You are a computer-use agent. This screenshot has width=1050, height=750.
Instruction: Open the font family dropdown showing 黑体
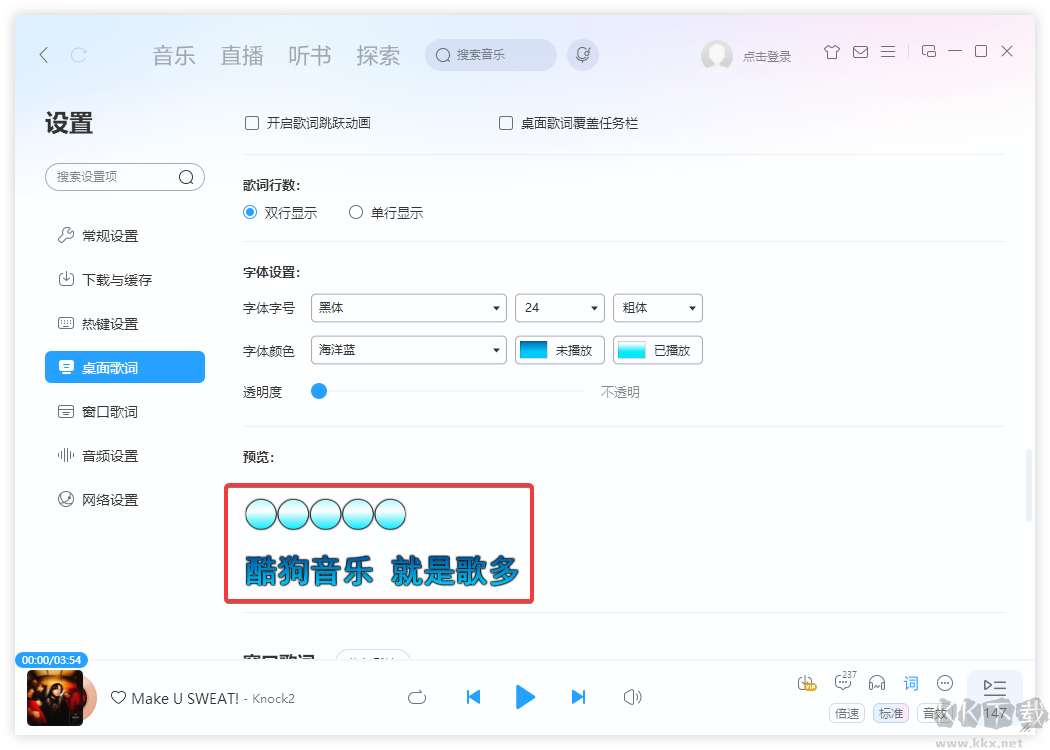(408, 308)
